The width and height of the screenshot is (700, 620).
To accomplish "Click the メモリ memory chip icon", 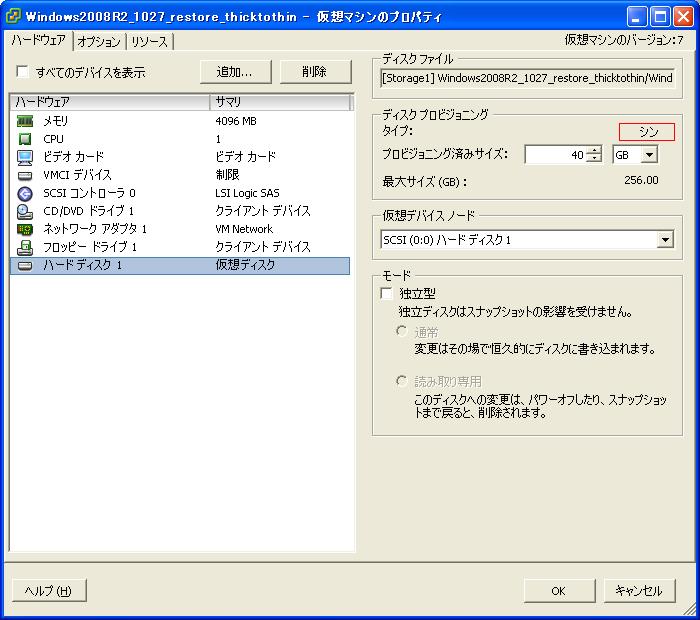I will (x=25, y=121).
